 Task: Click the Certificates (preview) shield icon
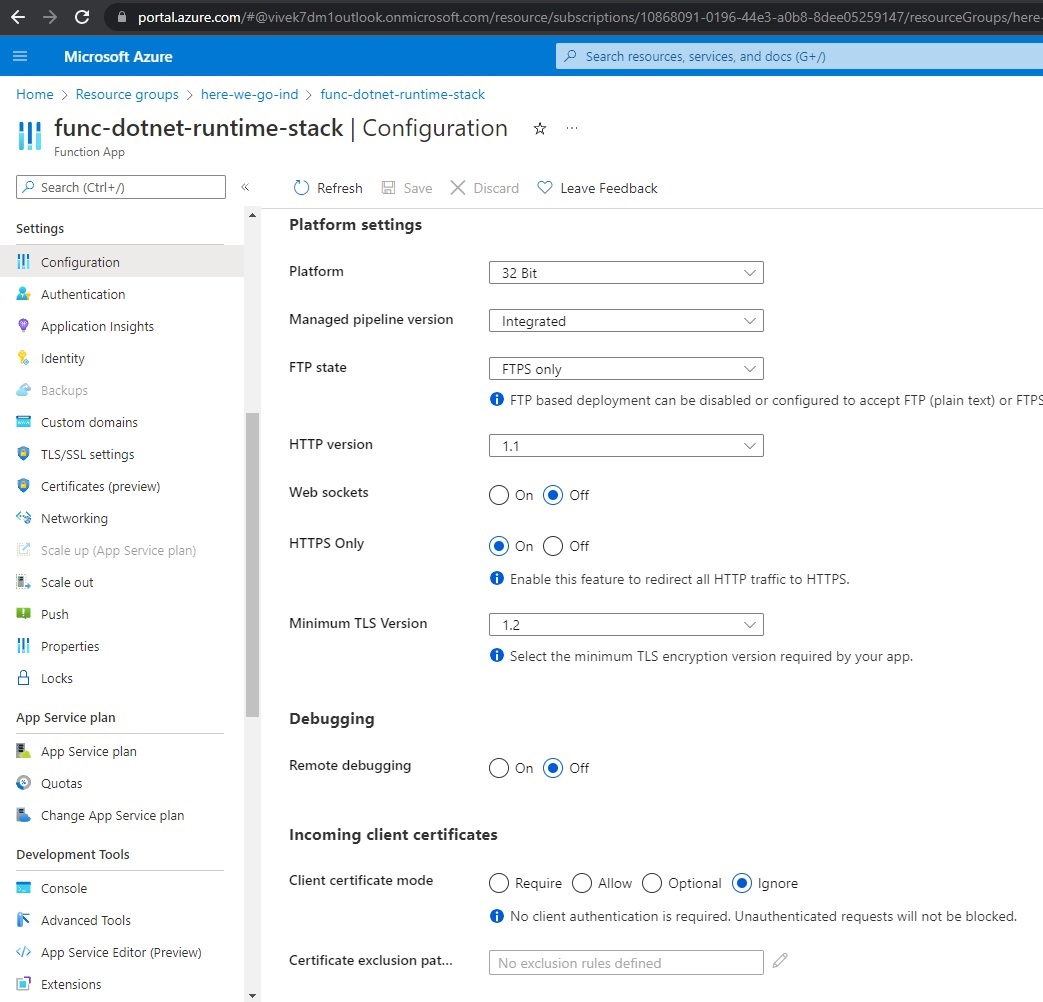23,485
